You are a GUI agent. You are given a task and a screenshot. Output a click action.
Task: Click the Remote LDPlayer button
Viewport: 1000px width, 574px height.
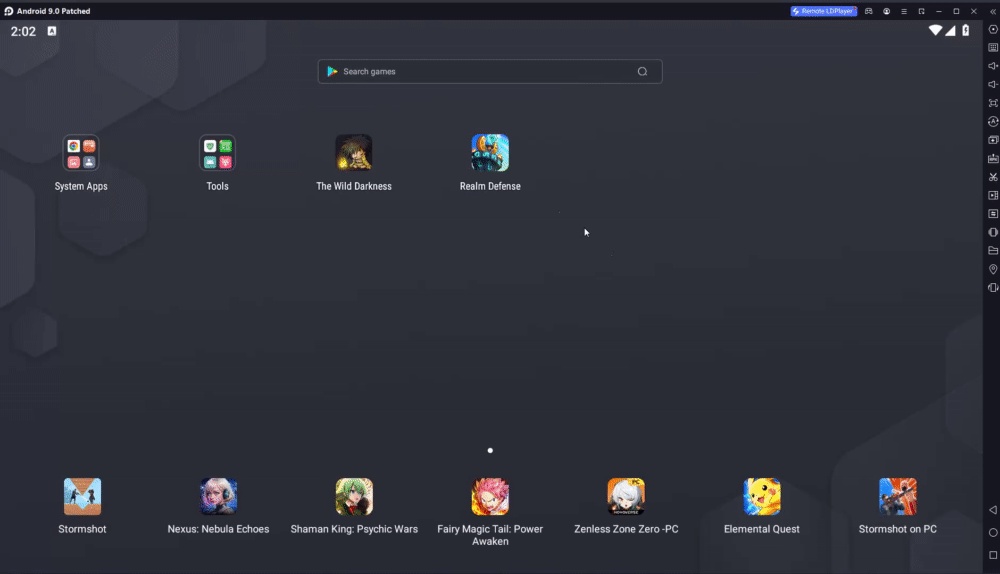coord(823,11)
